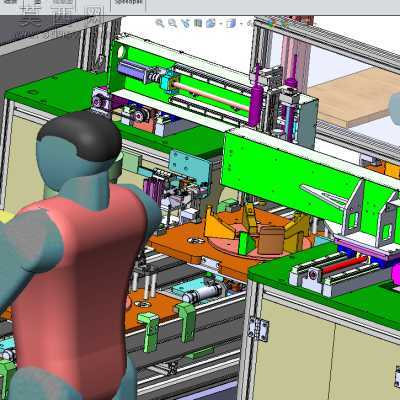
Task: Click the Display Style icon
Action: point(231,23)
